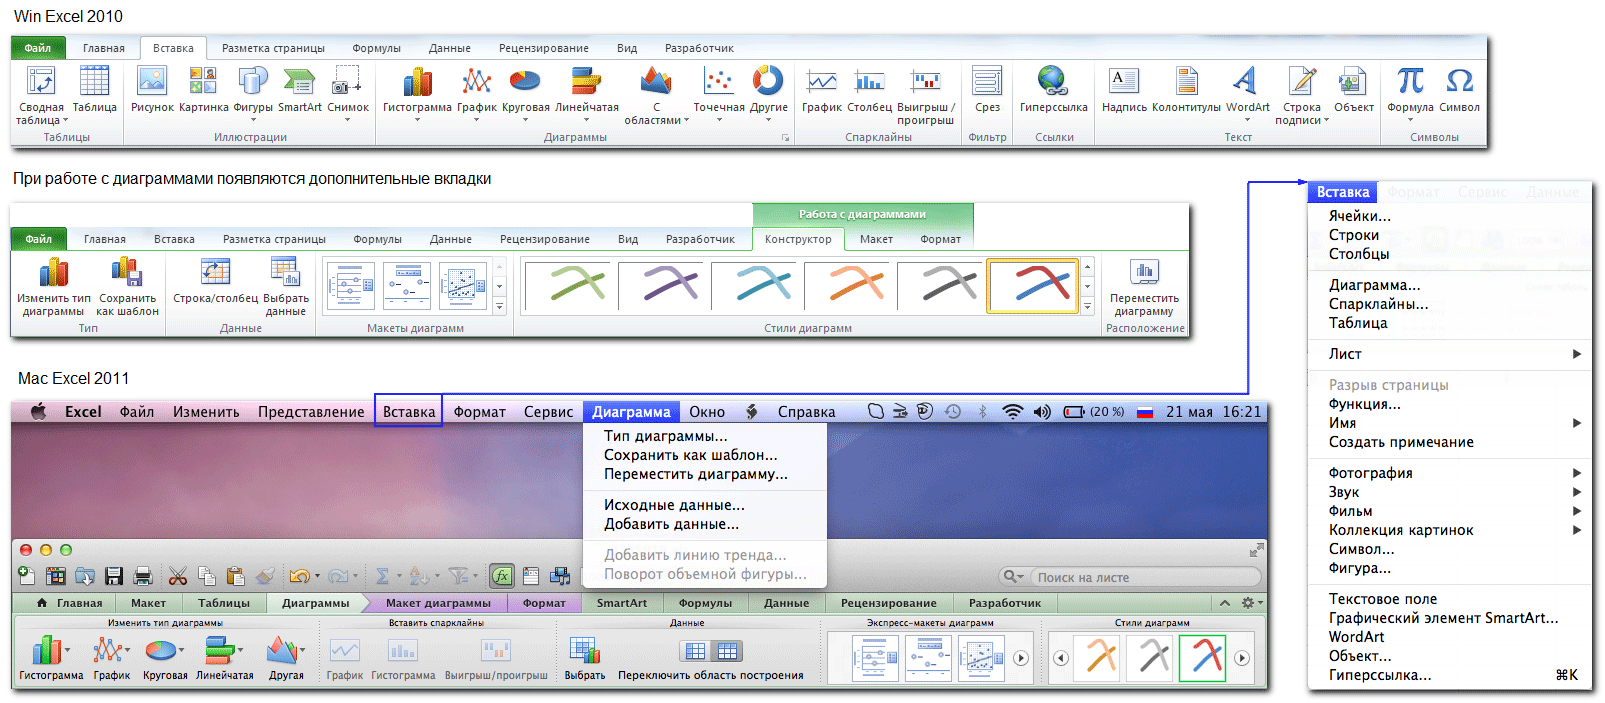
Task: Click the Выбрать data icon in Mac ribbon
Action: click(584, 651)
